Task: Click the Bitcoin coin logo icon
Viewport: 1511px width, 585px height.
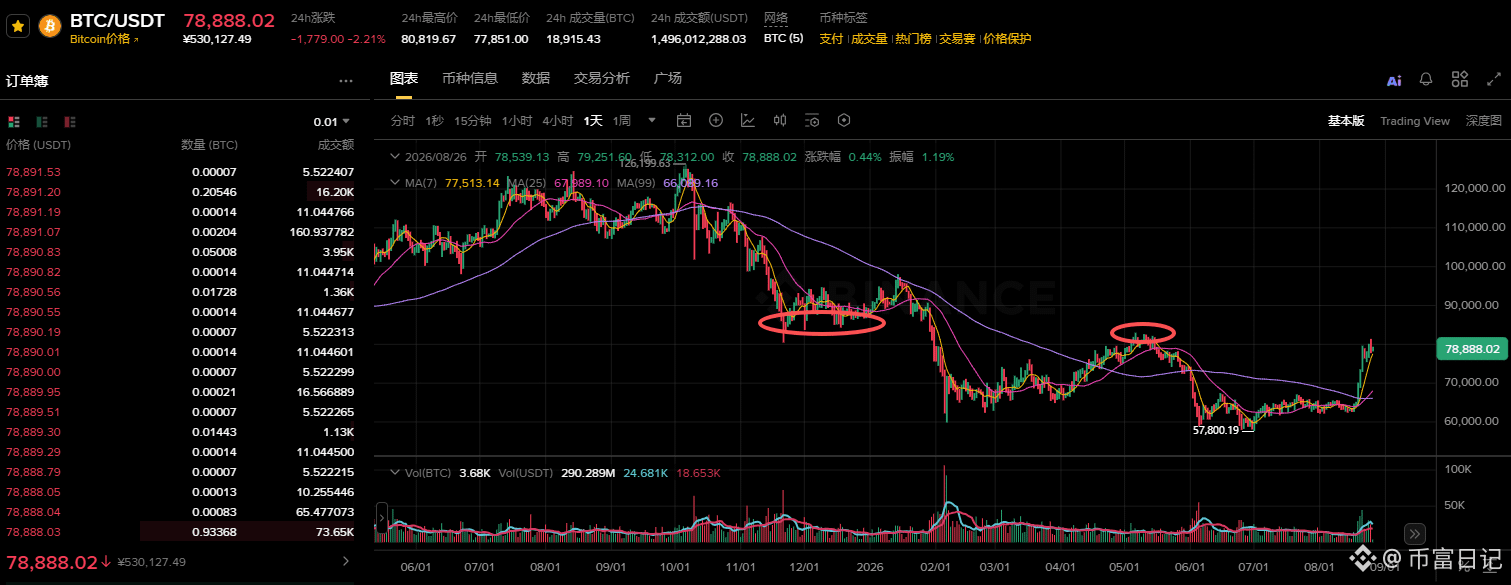Action: (50, 27)
